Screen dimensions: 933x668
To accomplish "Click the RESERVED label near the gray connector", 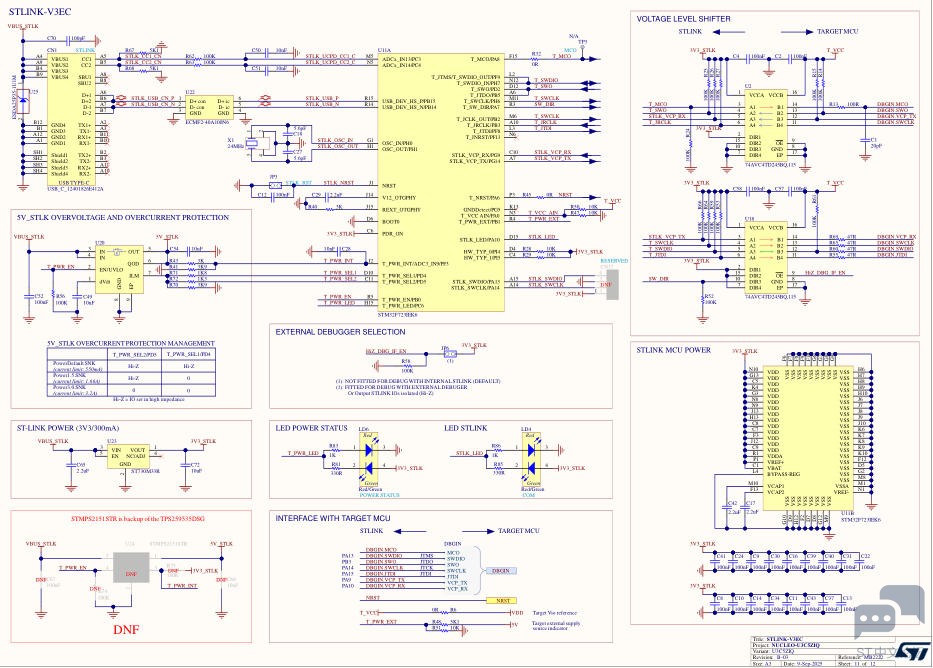I will [613, 261].
